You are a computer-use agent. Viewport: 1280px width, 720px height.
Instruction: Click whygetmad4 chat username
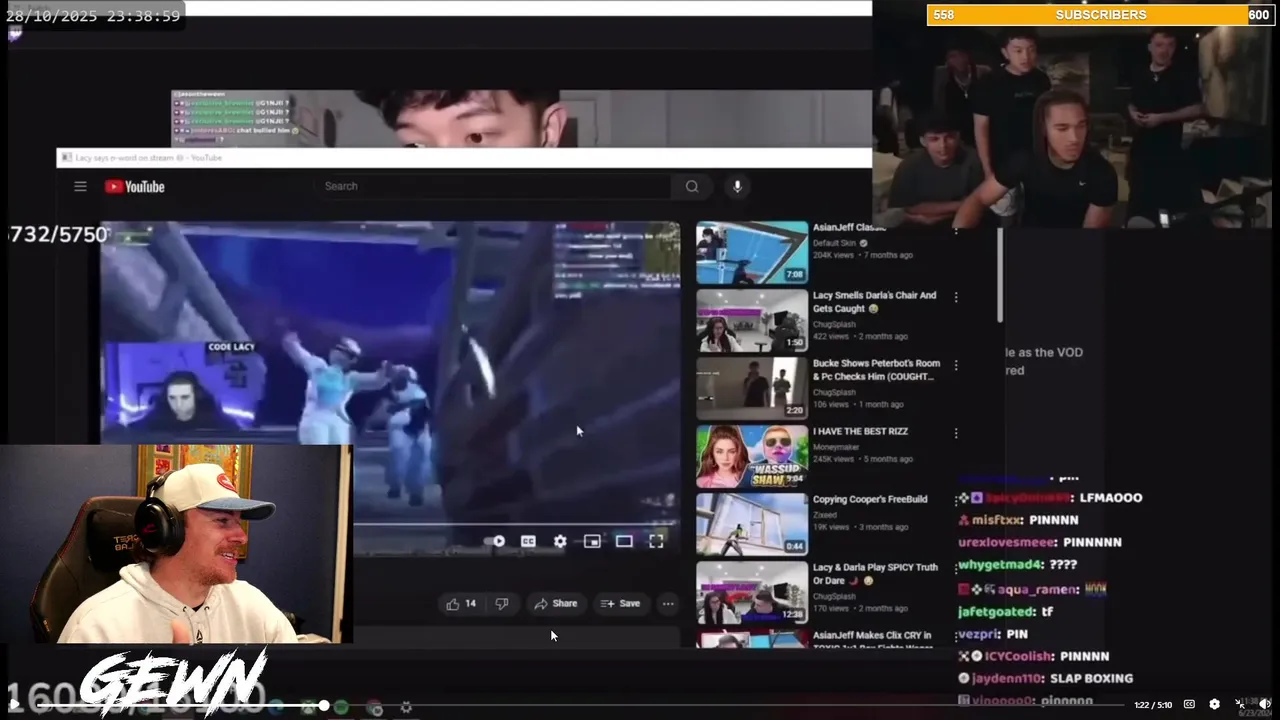(x=1001, y=565)
